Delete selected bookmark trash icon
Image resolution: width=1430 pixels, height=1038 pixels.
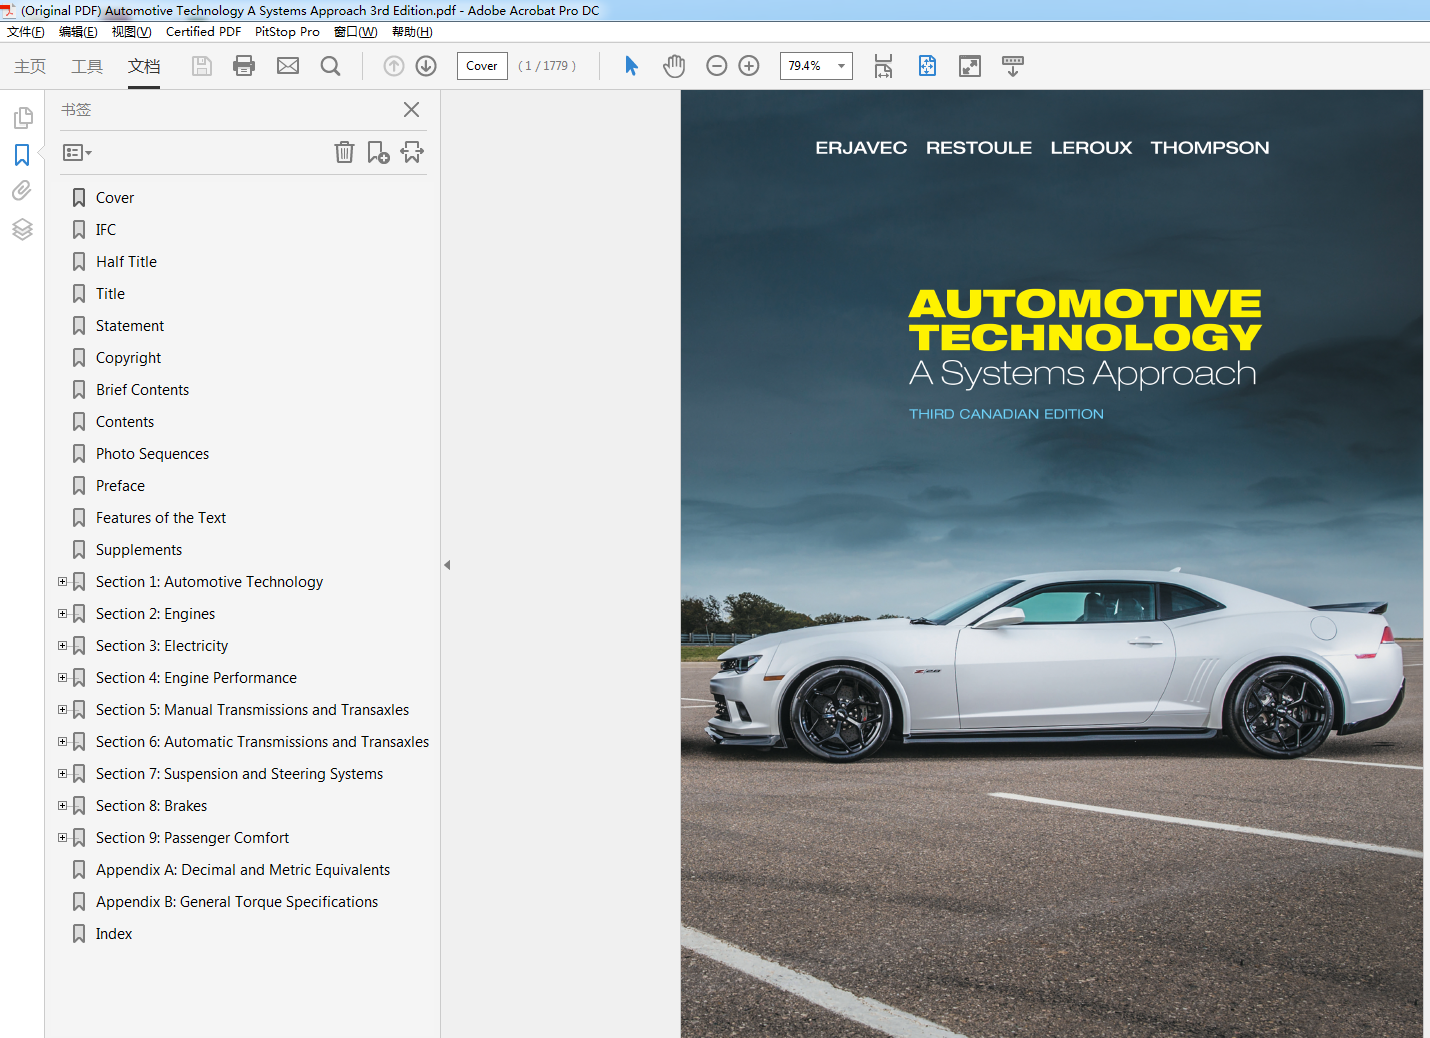pyautogui.click(x=344, y=152)
